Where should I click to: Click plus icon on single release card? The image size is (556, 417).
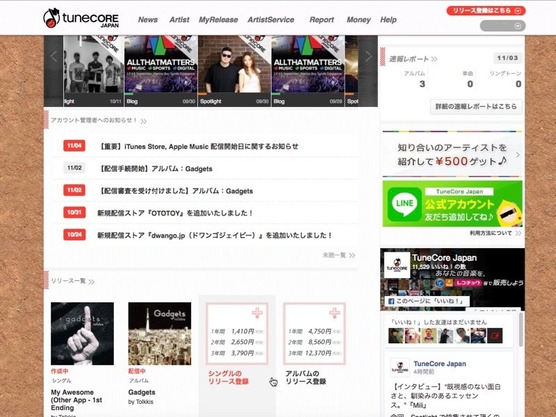tap(257, 313)
